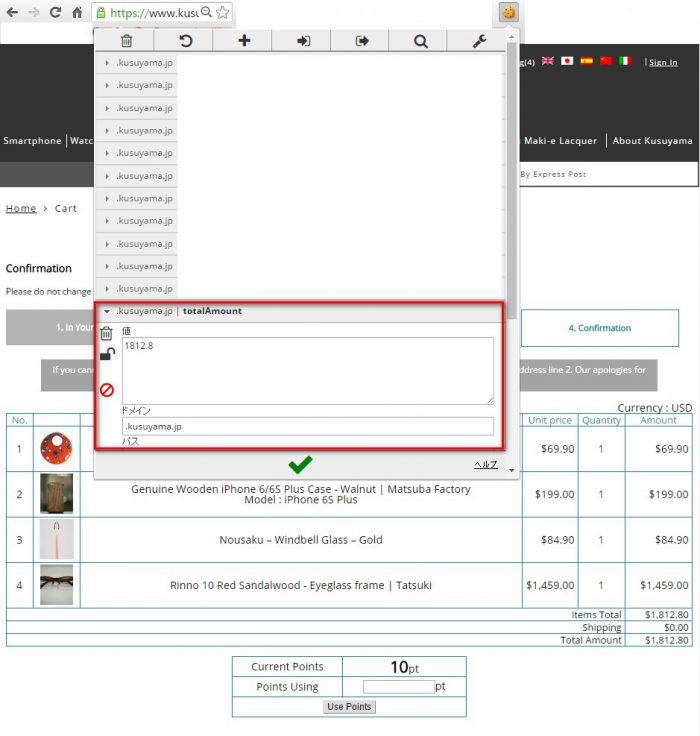Click the cookie value field containing 1812.8
This screenshot has width=700, height=736.
pos(307,370)
